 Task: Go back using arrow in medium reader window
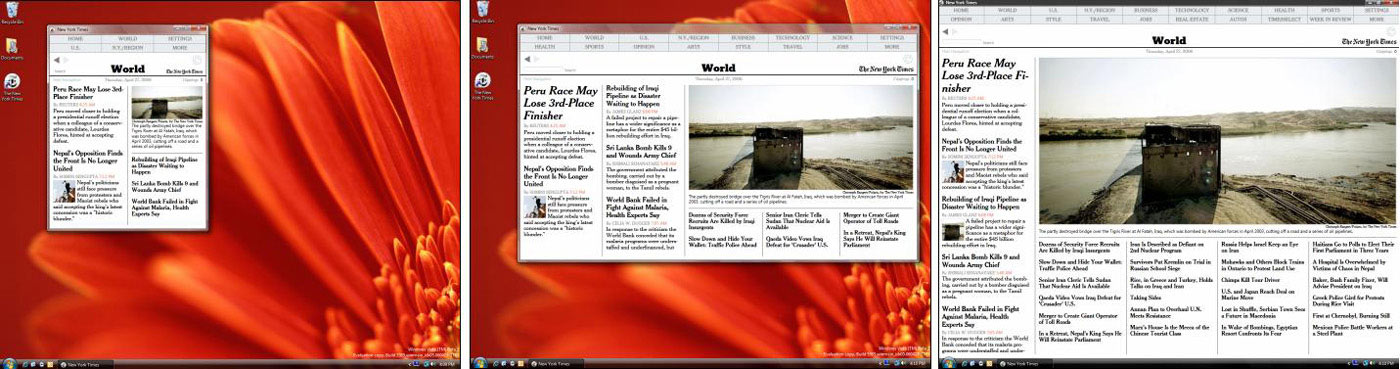tap(527, 59)
